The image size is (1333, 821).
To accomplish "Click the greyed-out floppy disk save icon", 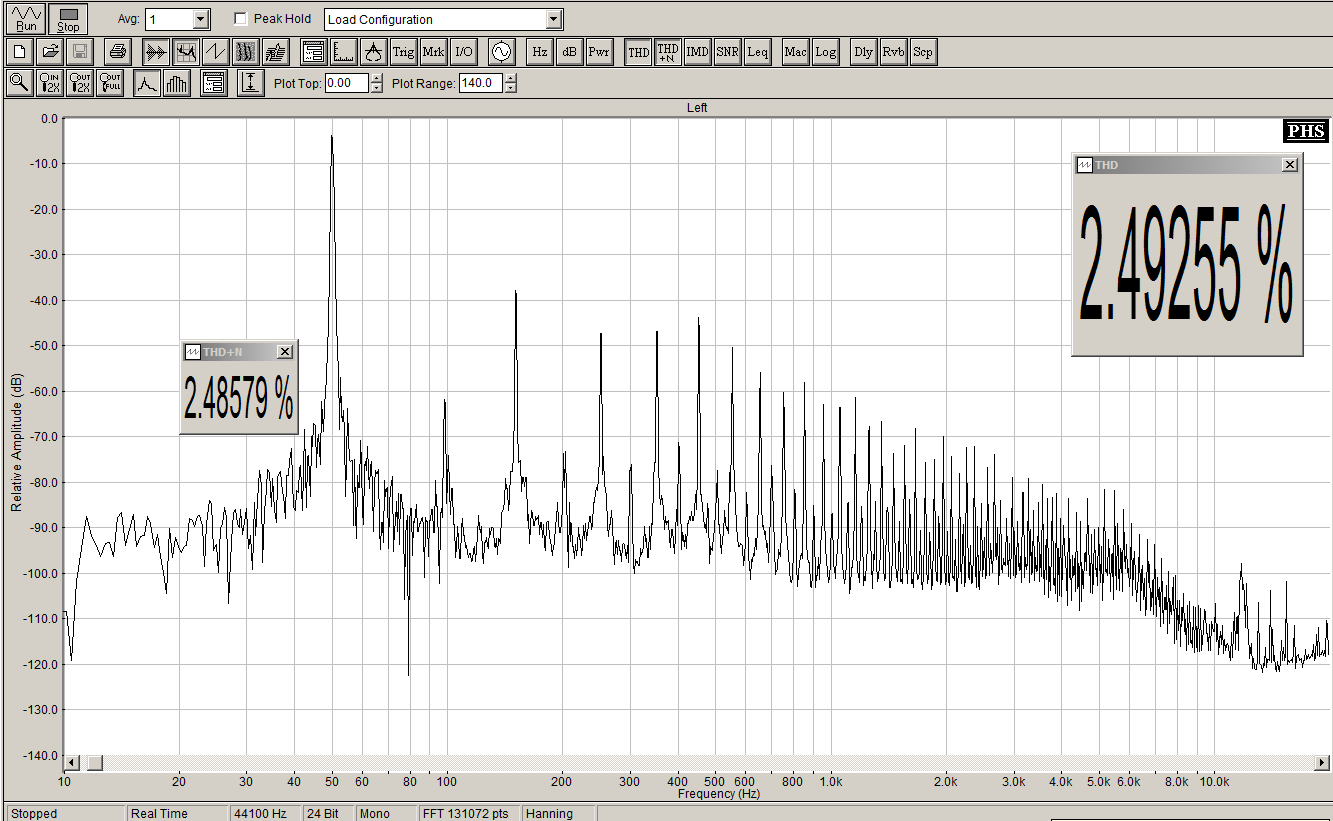I will 80,52.
